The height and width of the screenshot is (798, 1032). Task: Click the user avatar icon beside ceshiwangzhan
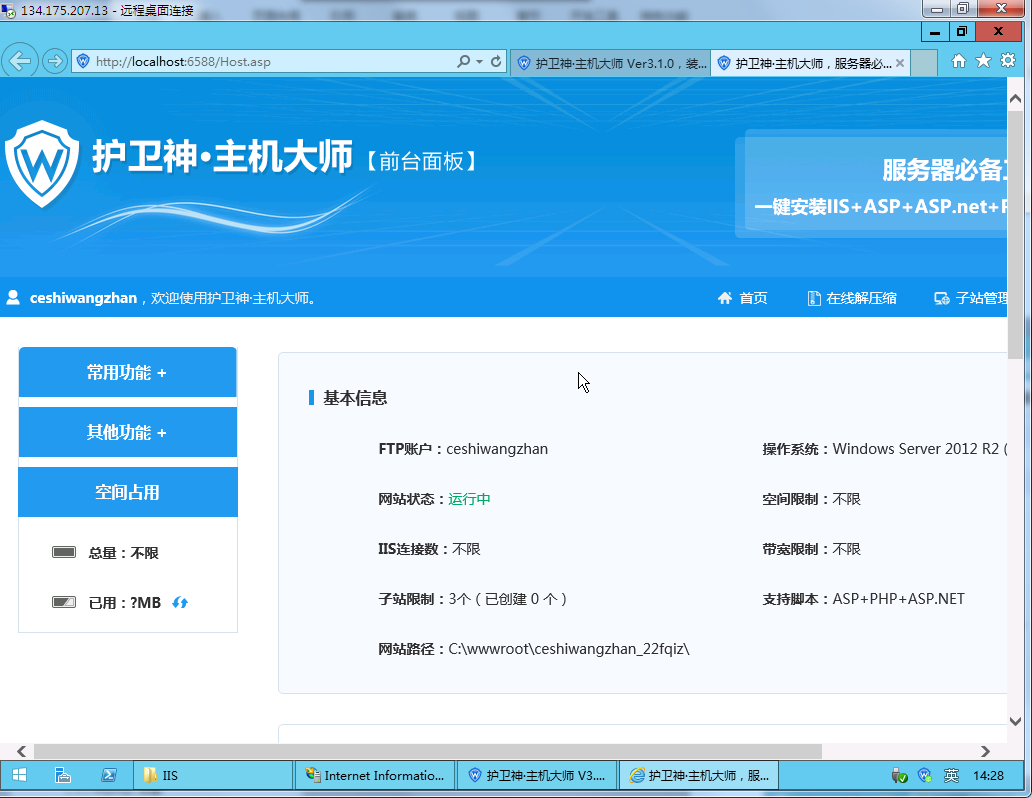point(13,298)
